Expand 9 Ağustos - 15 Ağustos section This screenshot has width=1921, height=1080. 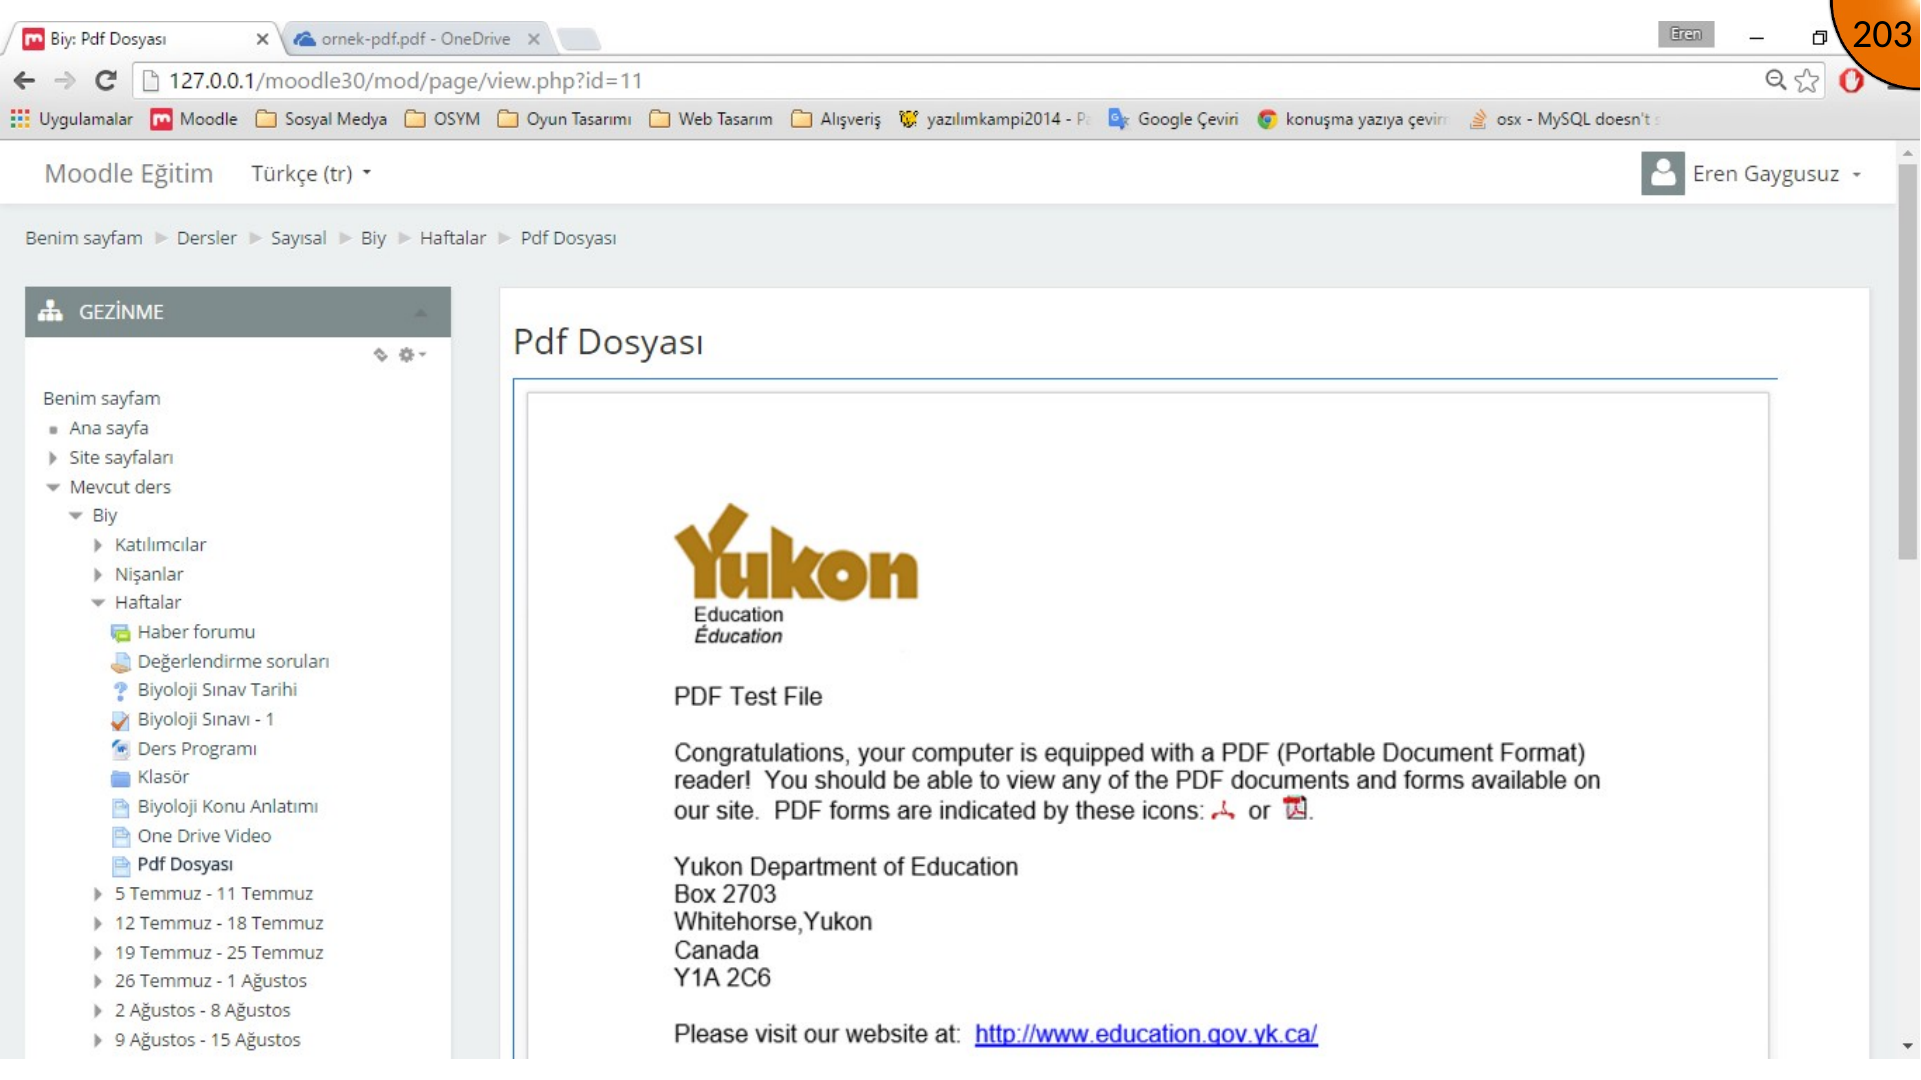(98, 1040)
